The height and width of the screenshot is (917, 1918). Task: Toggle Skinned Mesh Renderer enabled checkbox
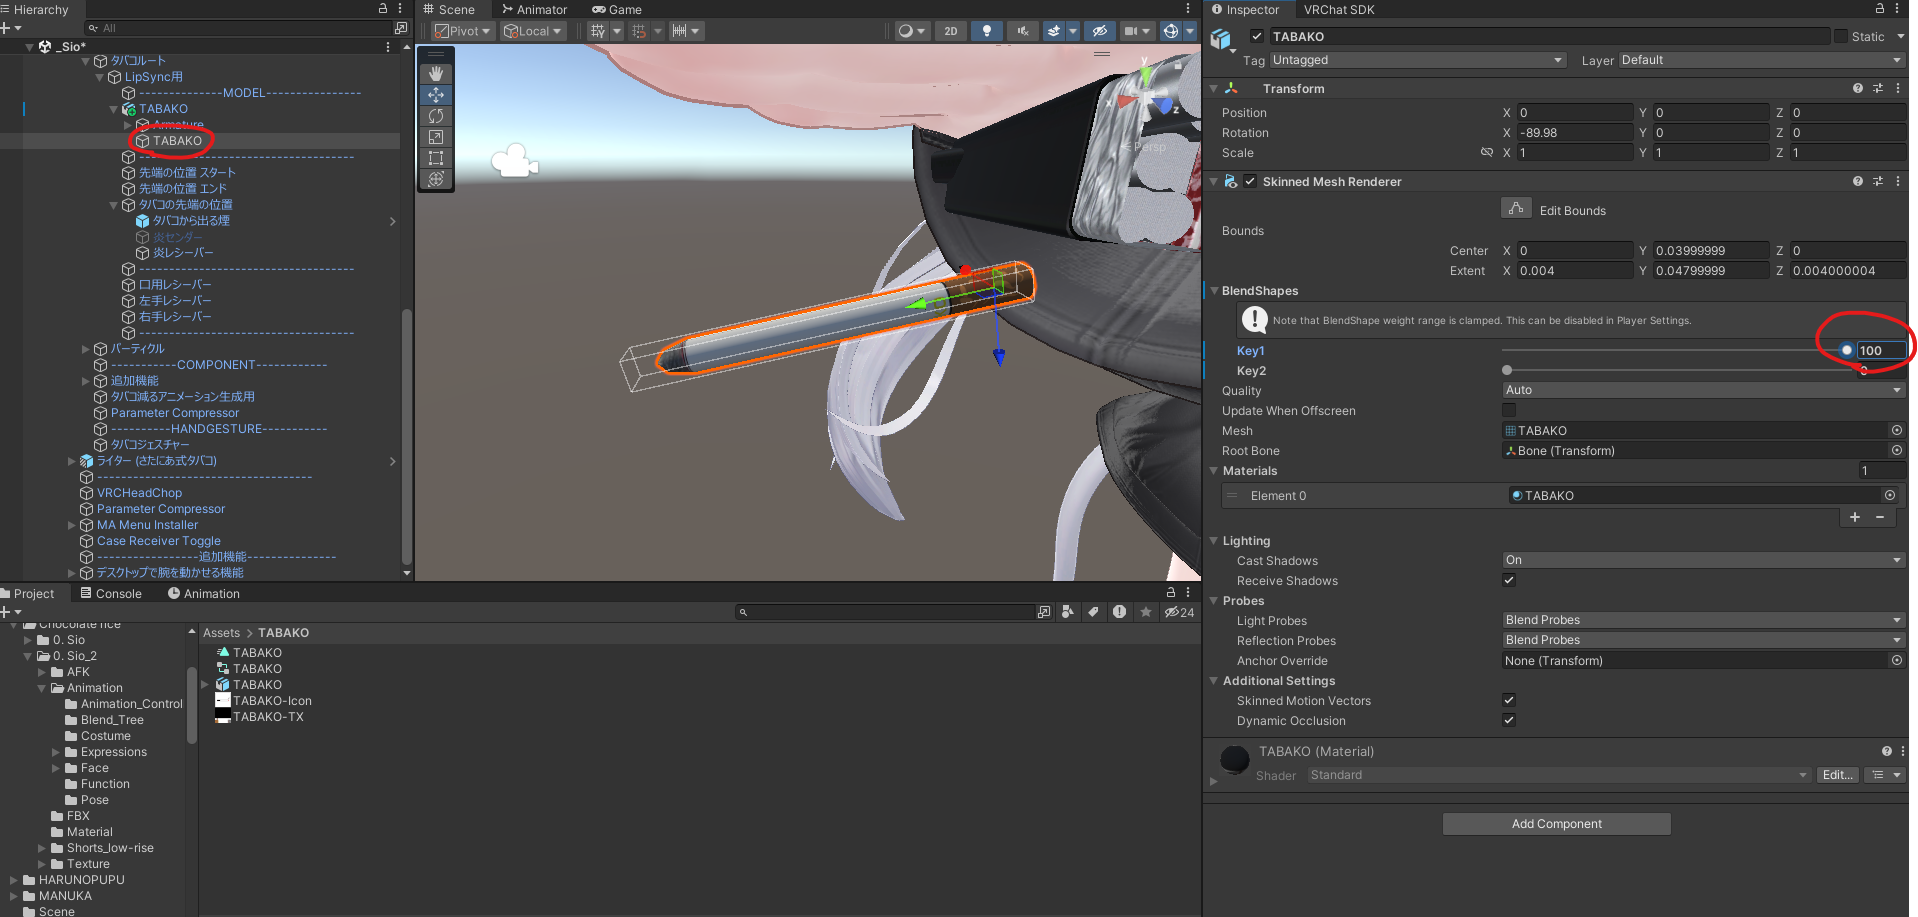click(1250, 181)
